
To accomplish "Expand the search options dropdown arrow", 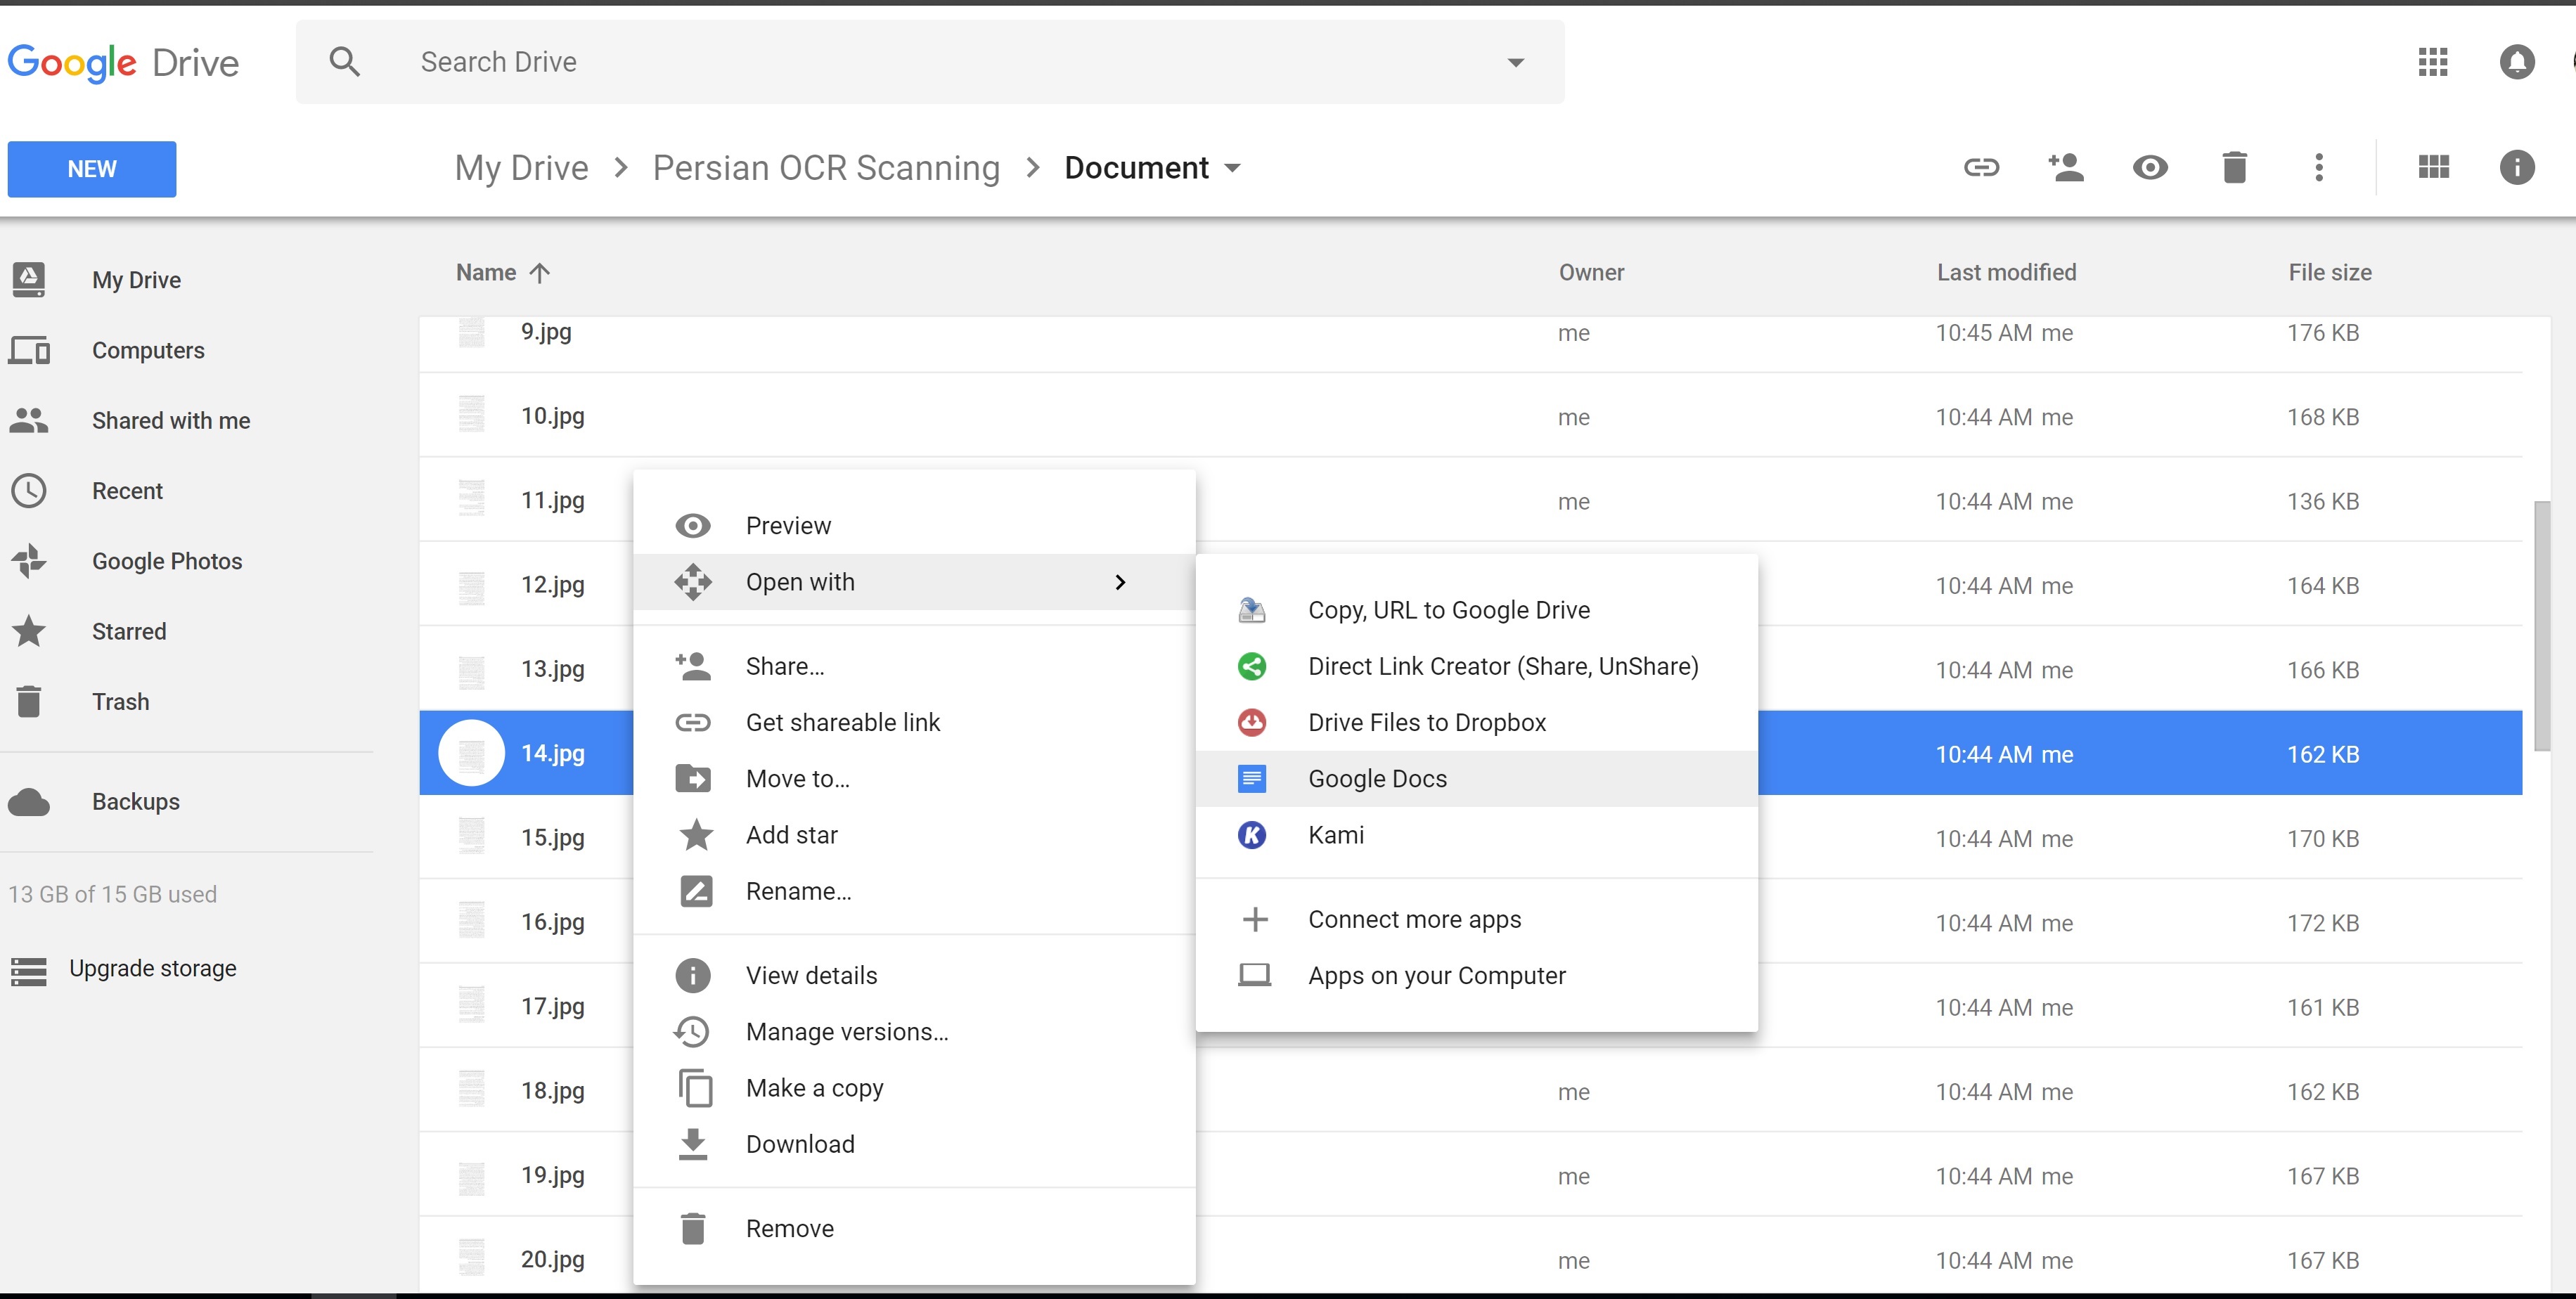I will (x=1516, y=62).
